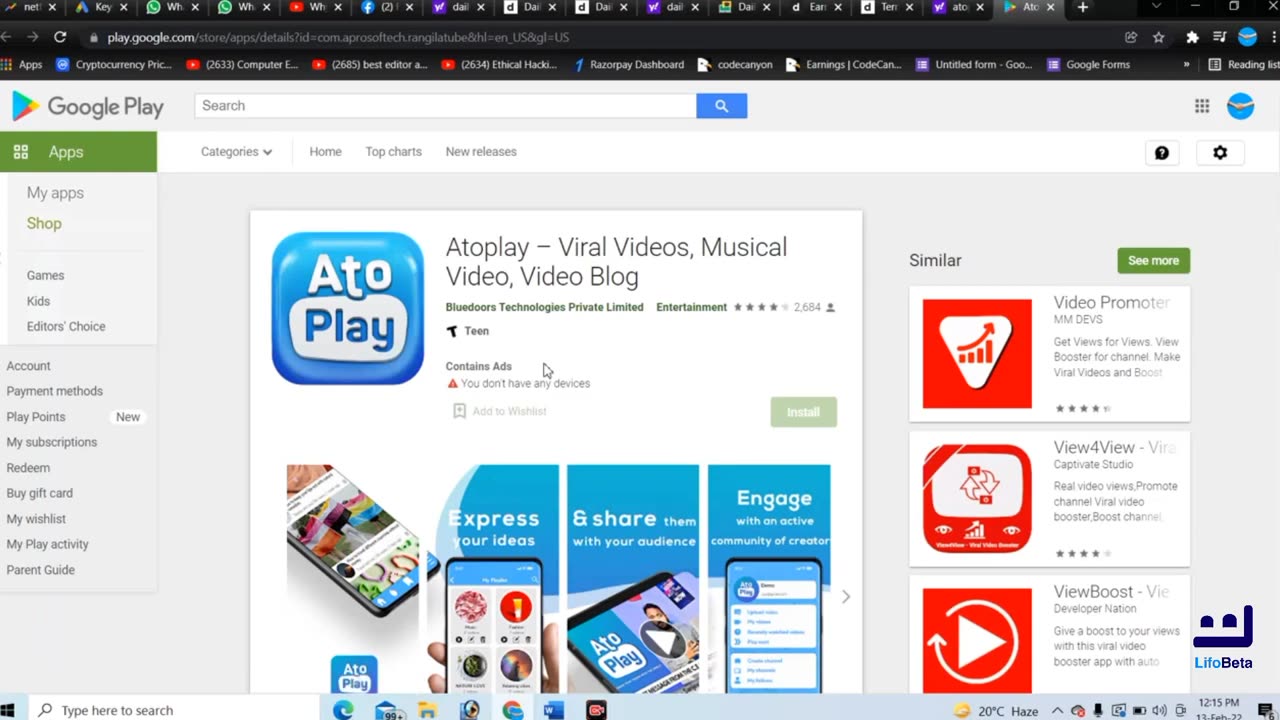Open My apps in sidebar
The width and height of the screenshot is (1280, 720).
tap(55, 193)
